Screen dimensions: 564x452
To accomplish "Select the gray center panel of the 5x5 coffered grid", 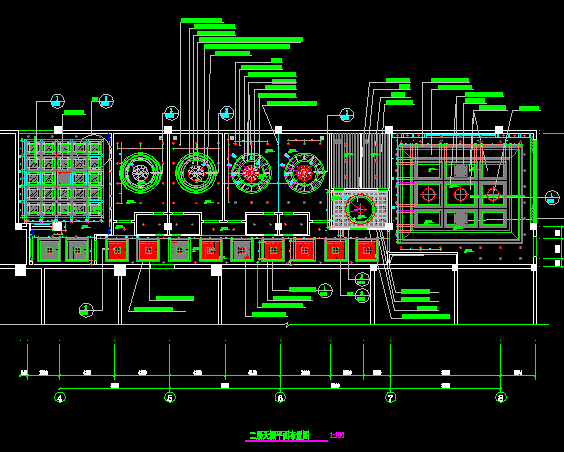I will [x=64, y=178].
